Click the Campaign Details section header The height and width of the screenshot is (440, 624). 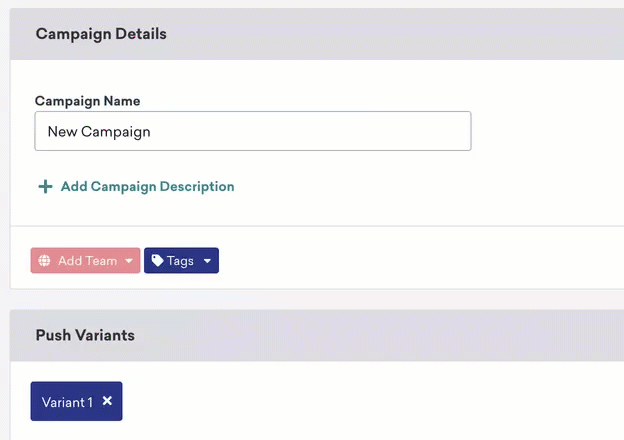[x=317, y=34]
